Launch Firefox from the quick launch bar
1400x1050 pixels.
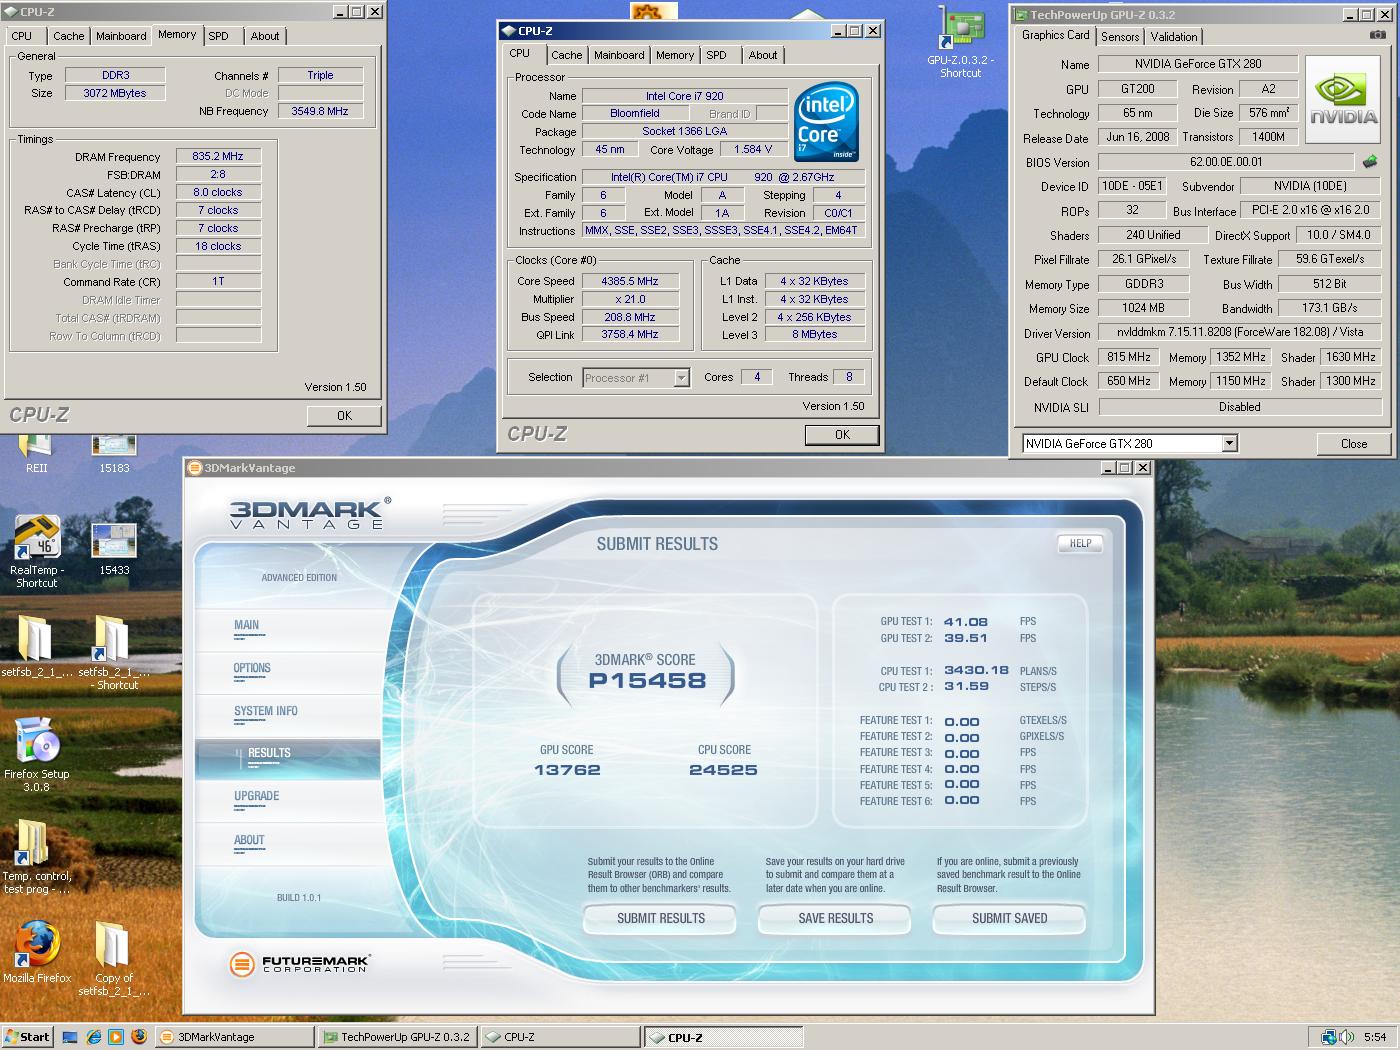point(139,1037)
